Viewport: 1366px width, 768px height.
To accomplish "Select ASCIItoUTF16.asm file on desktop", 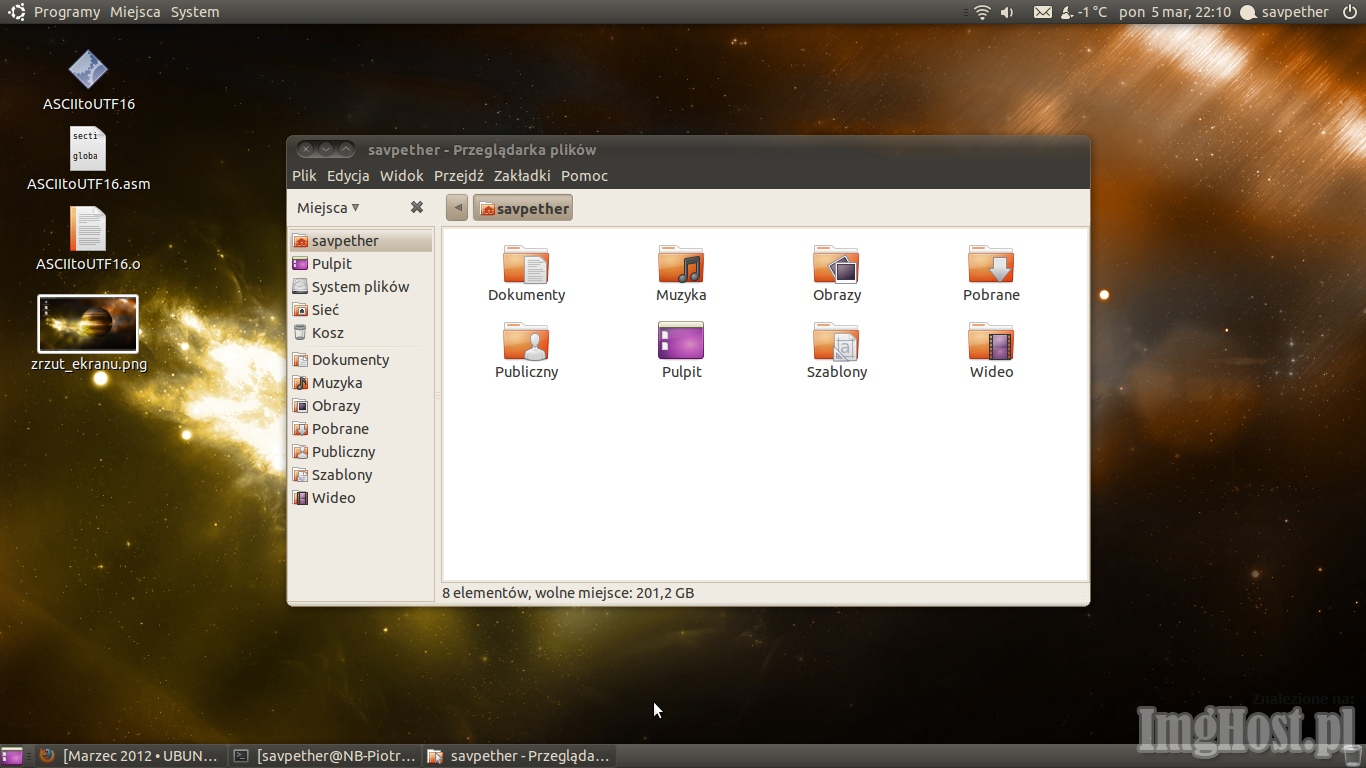I will pos(88,149).
